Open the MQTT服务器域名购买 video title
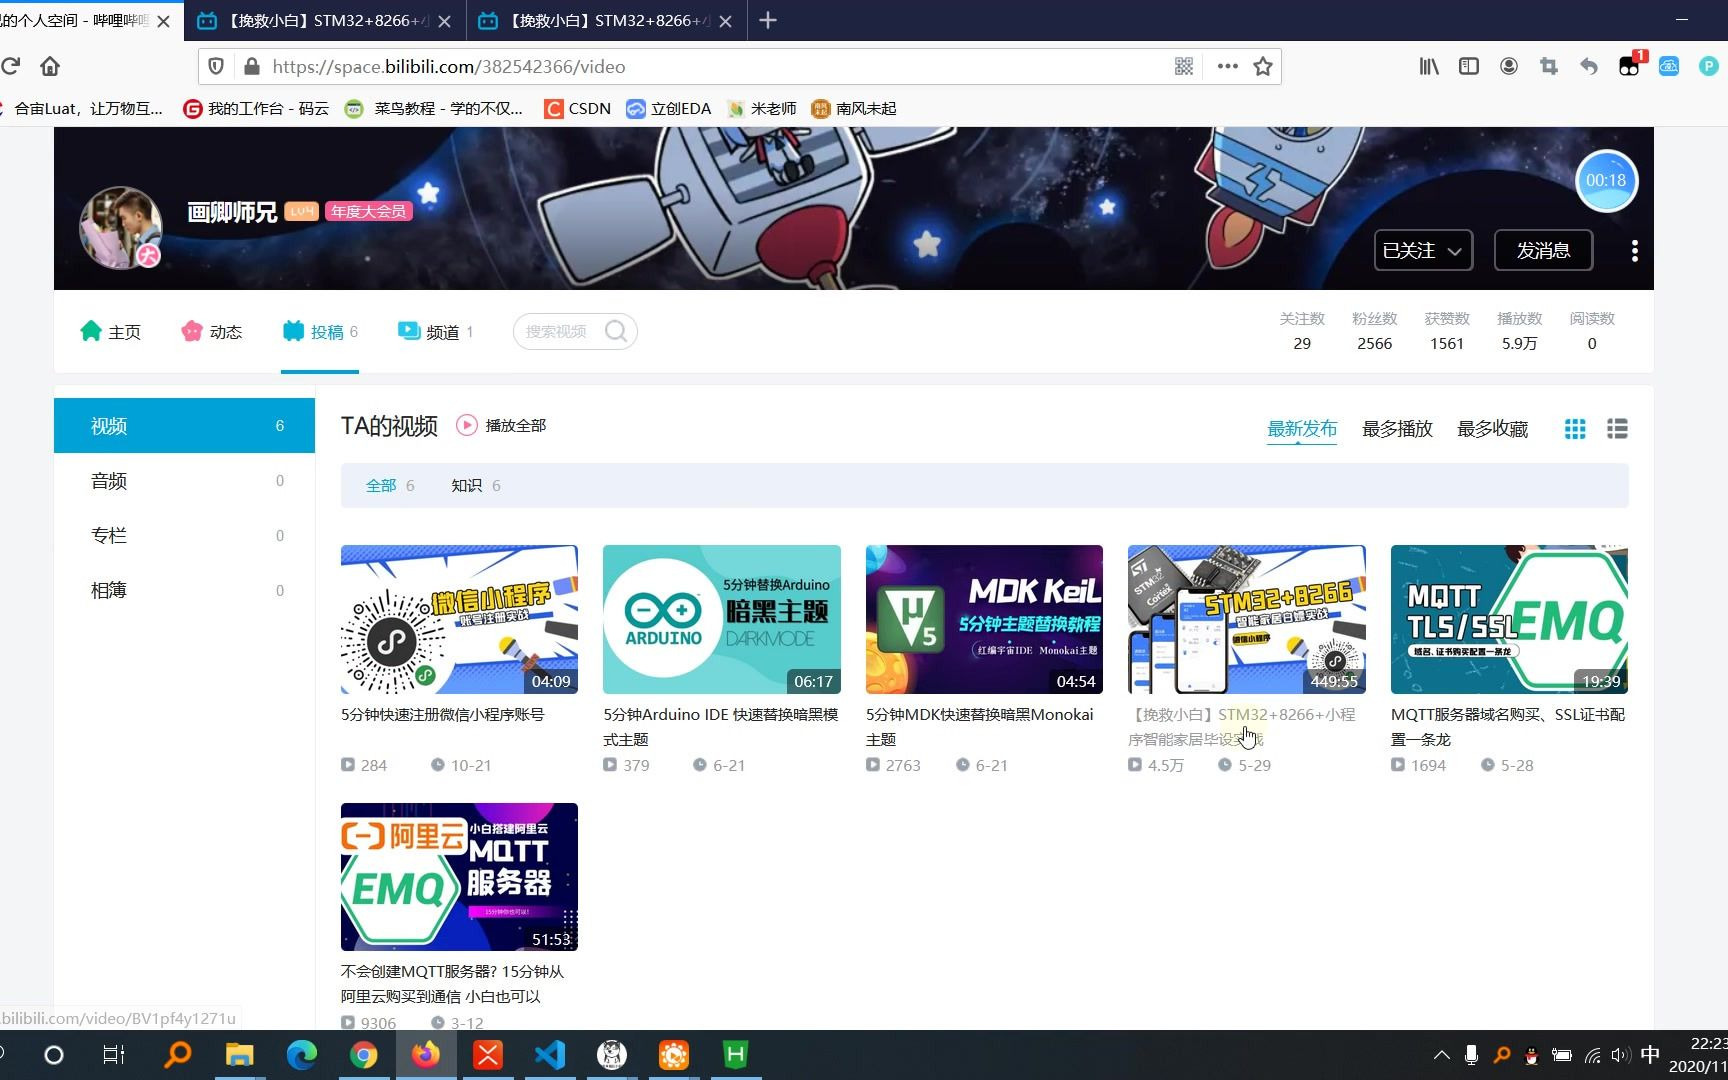The width and height of the screenshot is (1728, 1080). (x=1508, y=727)
